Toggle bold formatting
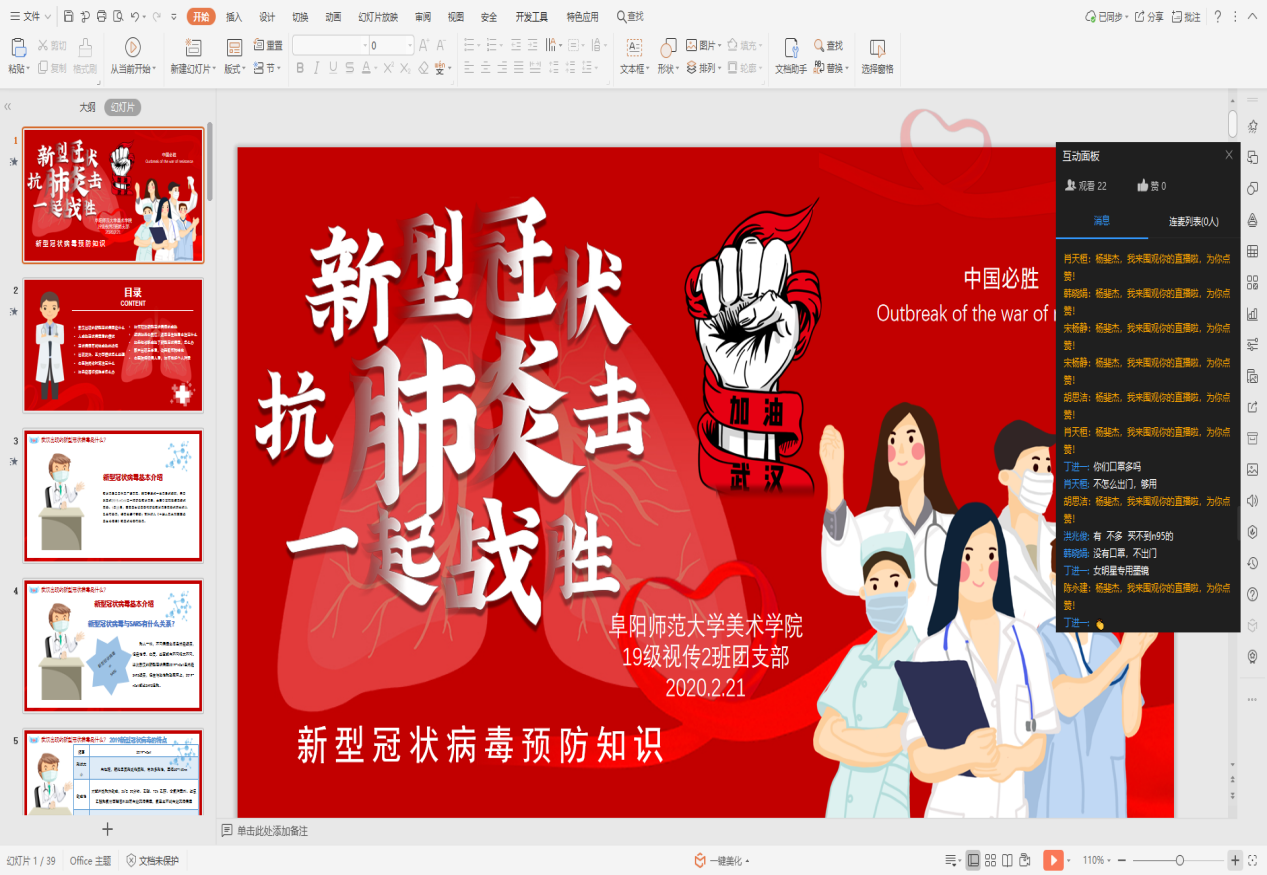1267x875 pixels. 299,68
